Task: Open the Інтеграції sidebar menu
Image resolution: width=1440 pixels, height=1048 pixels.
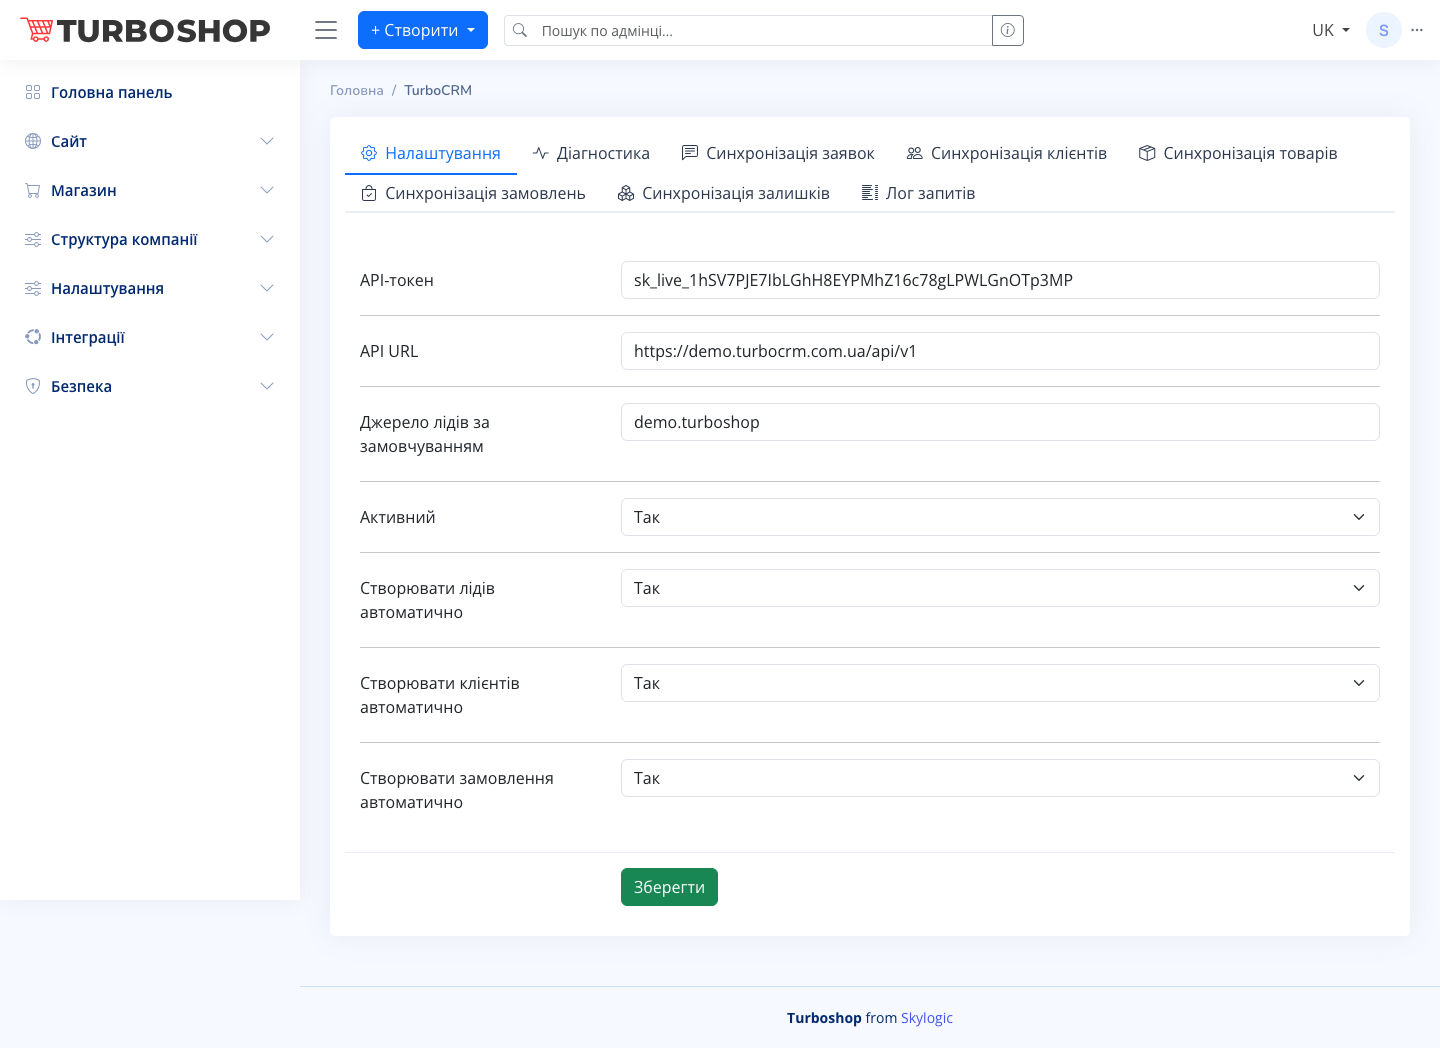Action: [x=150, y=337]
